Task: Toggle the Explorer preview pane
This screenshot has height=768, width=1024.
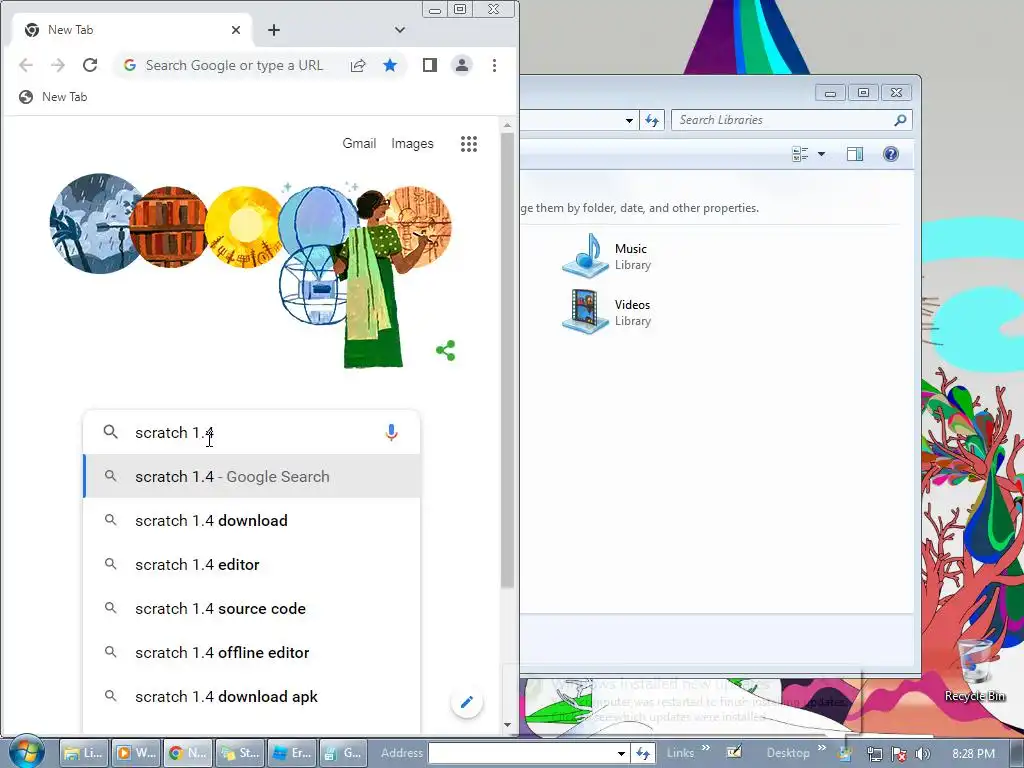Action: tap(855, 154)
